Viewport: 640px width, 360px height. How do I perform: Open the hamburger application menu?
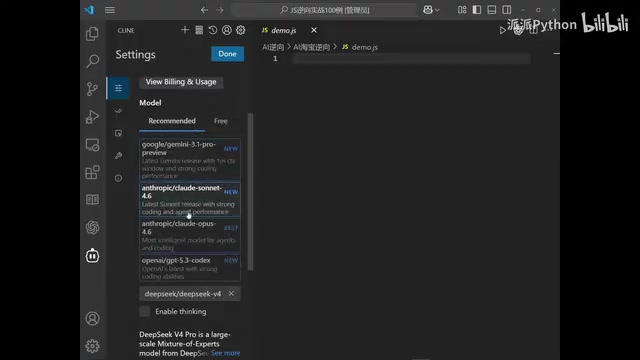pos(110,10)
